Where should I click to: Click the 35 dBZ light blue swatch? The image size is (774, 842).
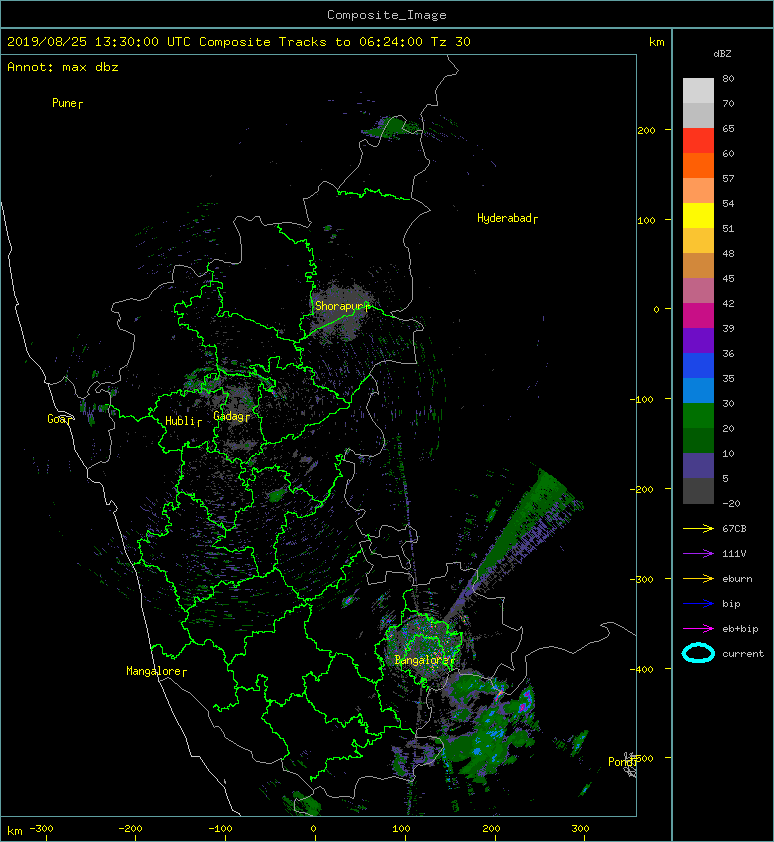698,390
